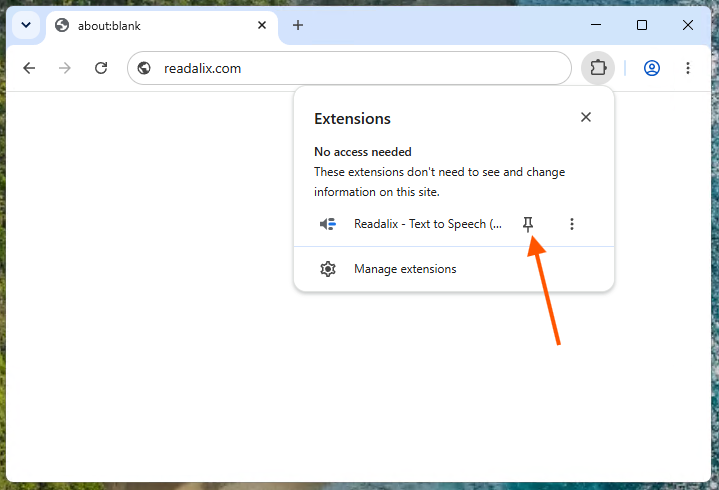The image size is (719, 490).
Task: Click the readalix.com address bar
Action: 349,68
